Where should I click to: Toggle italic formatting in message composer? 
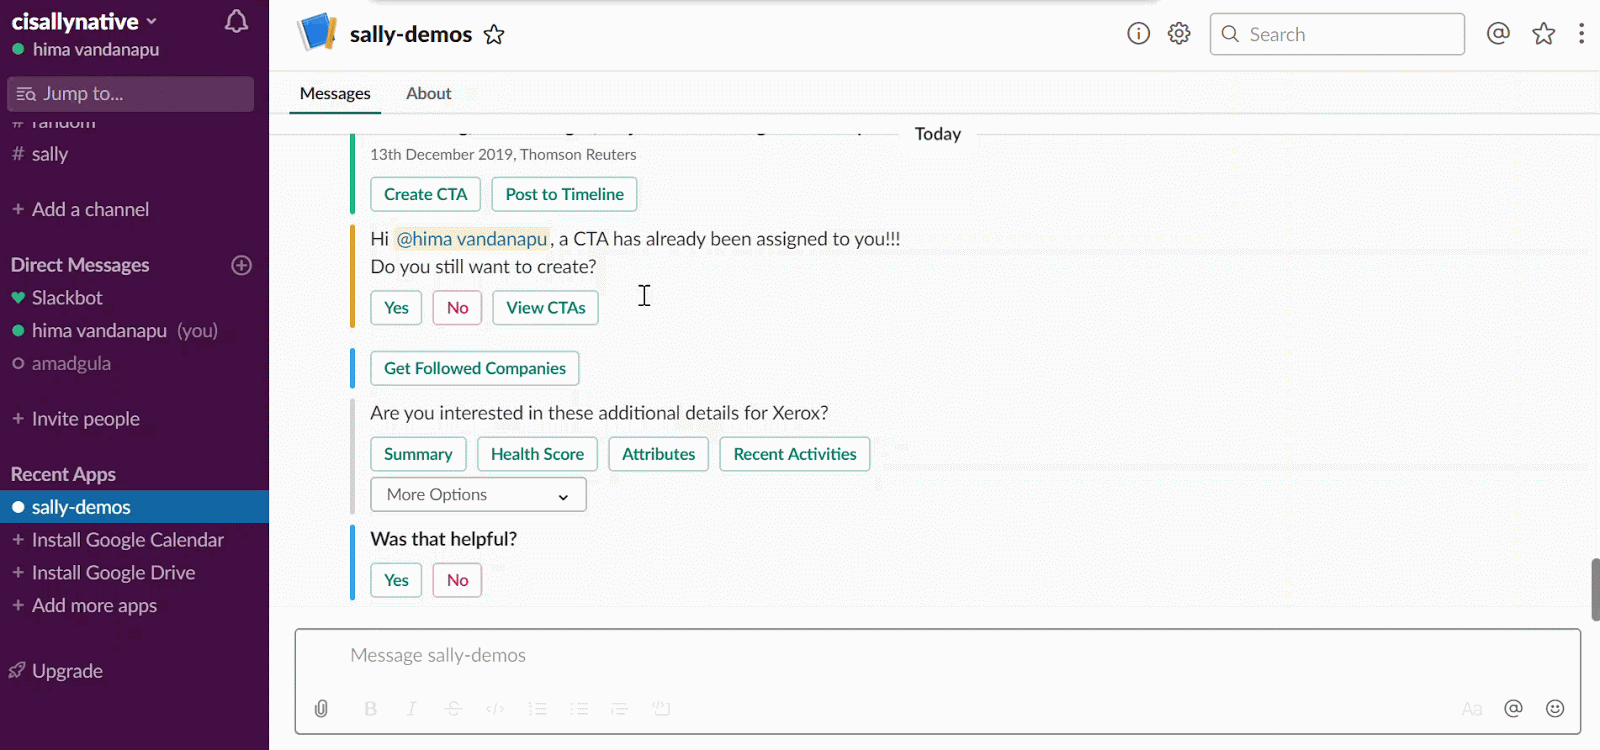pyautogui.click(x=411, y=708)
